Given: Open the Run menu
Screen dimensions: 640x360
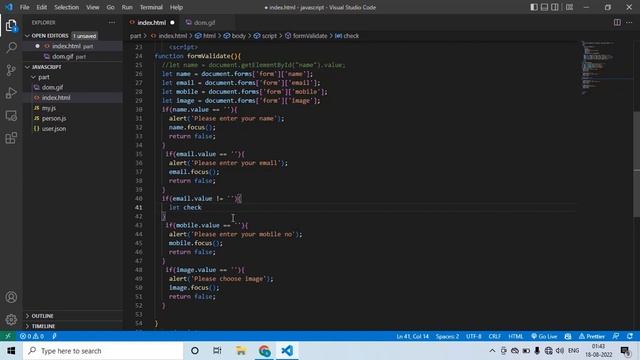Looking at the screenshot, I should (x=127, y=7).
